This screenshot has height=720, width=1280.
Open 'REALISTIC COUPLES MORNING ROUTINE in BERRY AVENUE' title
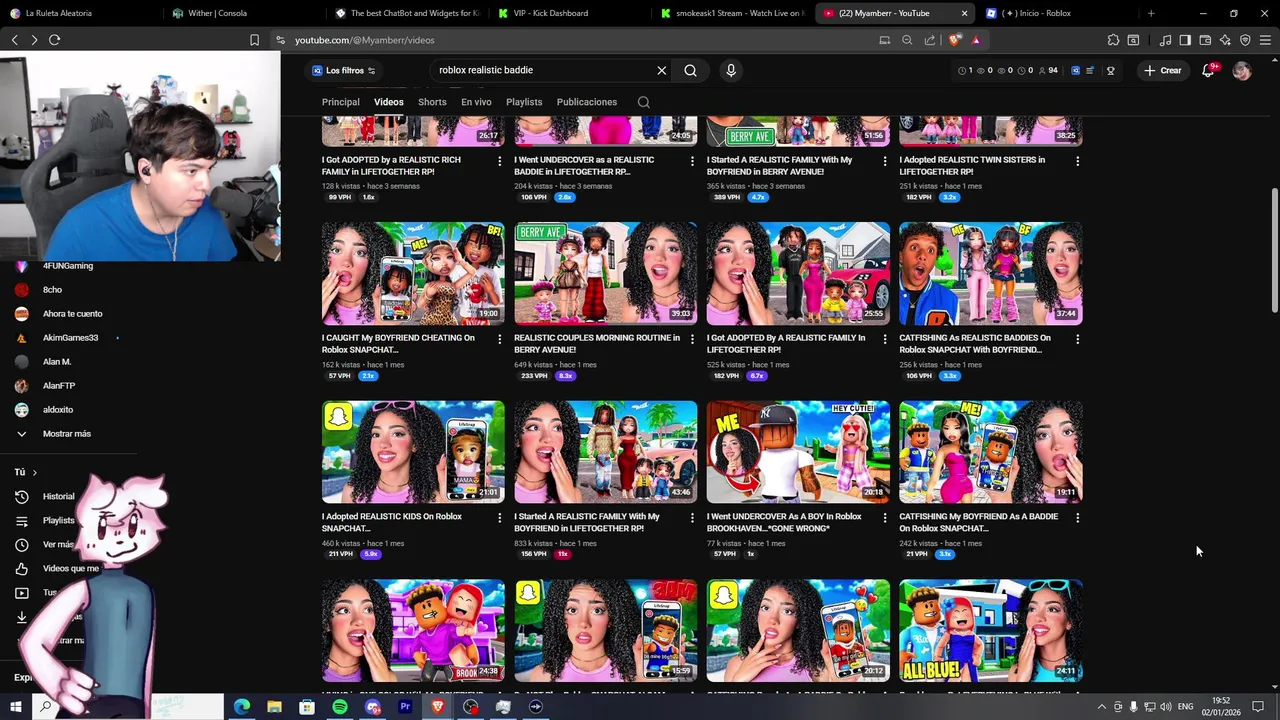[x=597, y=344]
